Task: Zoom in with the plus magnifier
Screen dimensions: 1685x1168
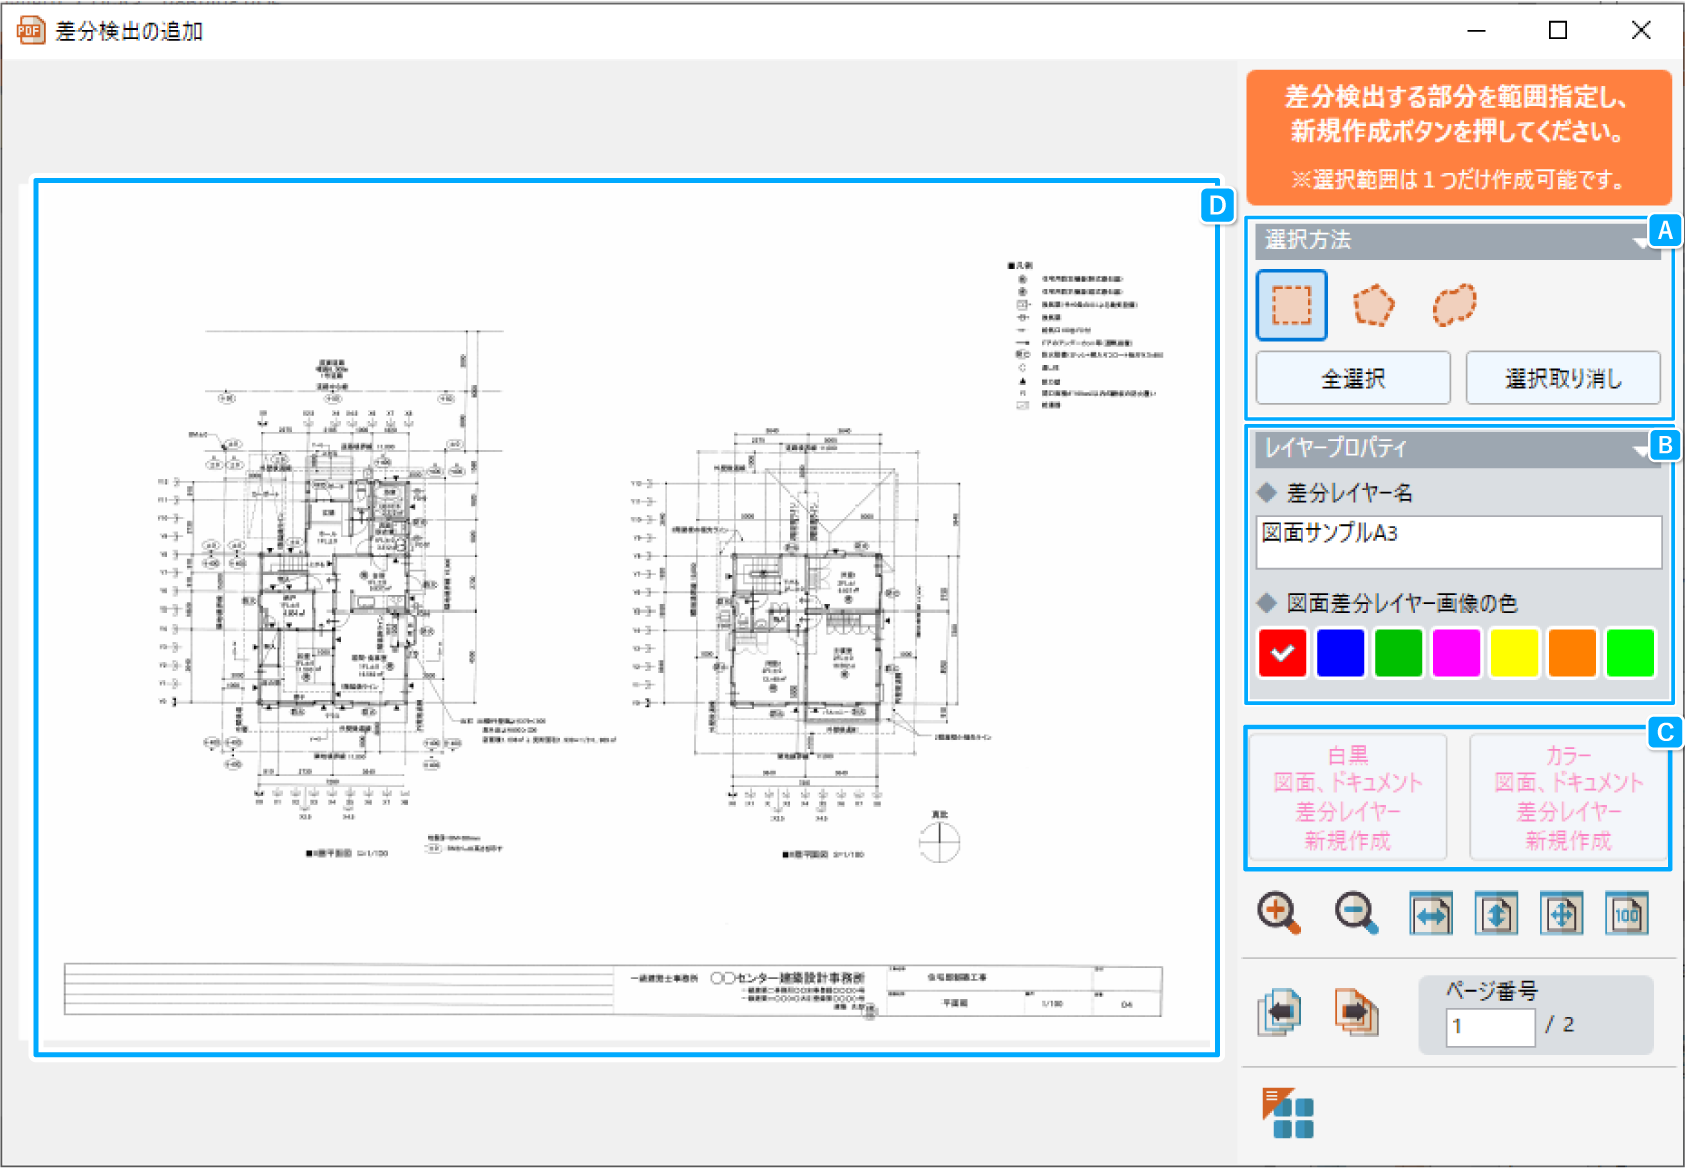Action: (x=1279, y=913)
